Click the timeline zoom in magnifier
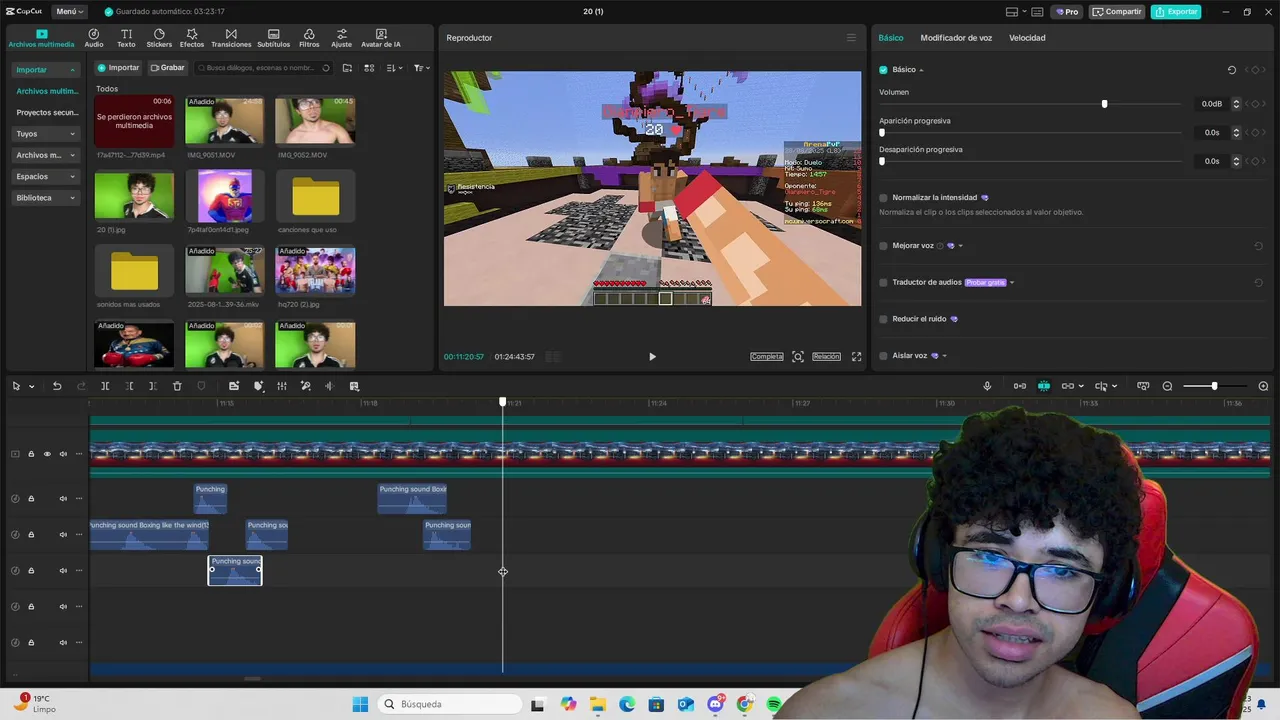 [x=1263, y=386]
